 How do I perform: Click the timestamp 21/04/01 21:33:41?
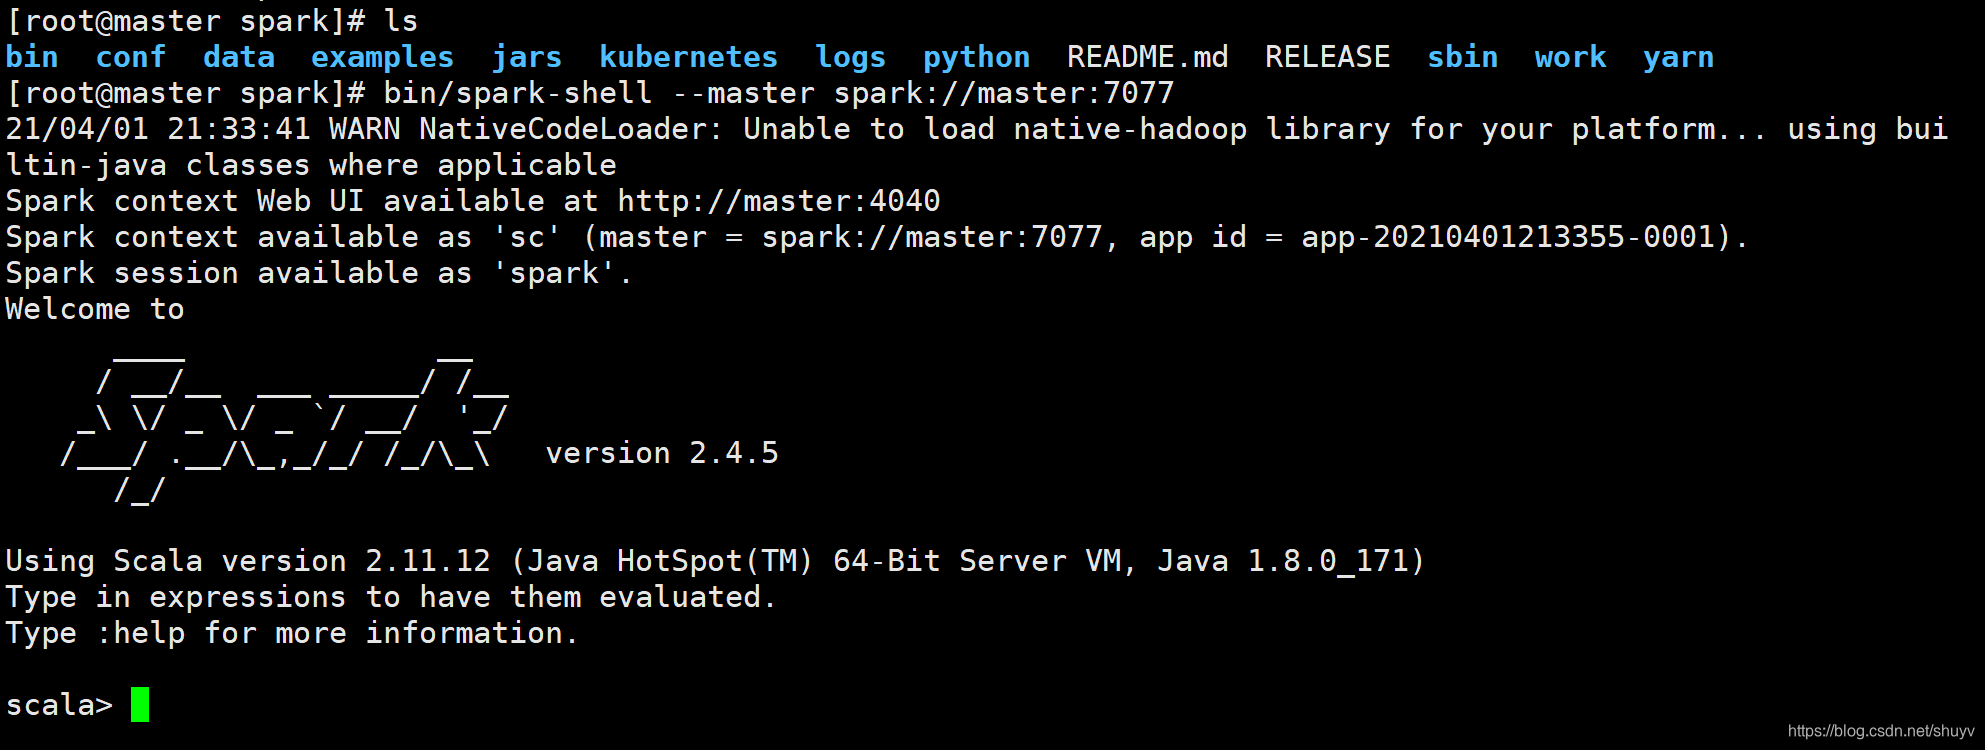click(x=158, y=129)
